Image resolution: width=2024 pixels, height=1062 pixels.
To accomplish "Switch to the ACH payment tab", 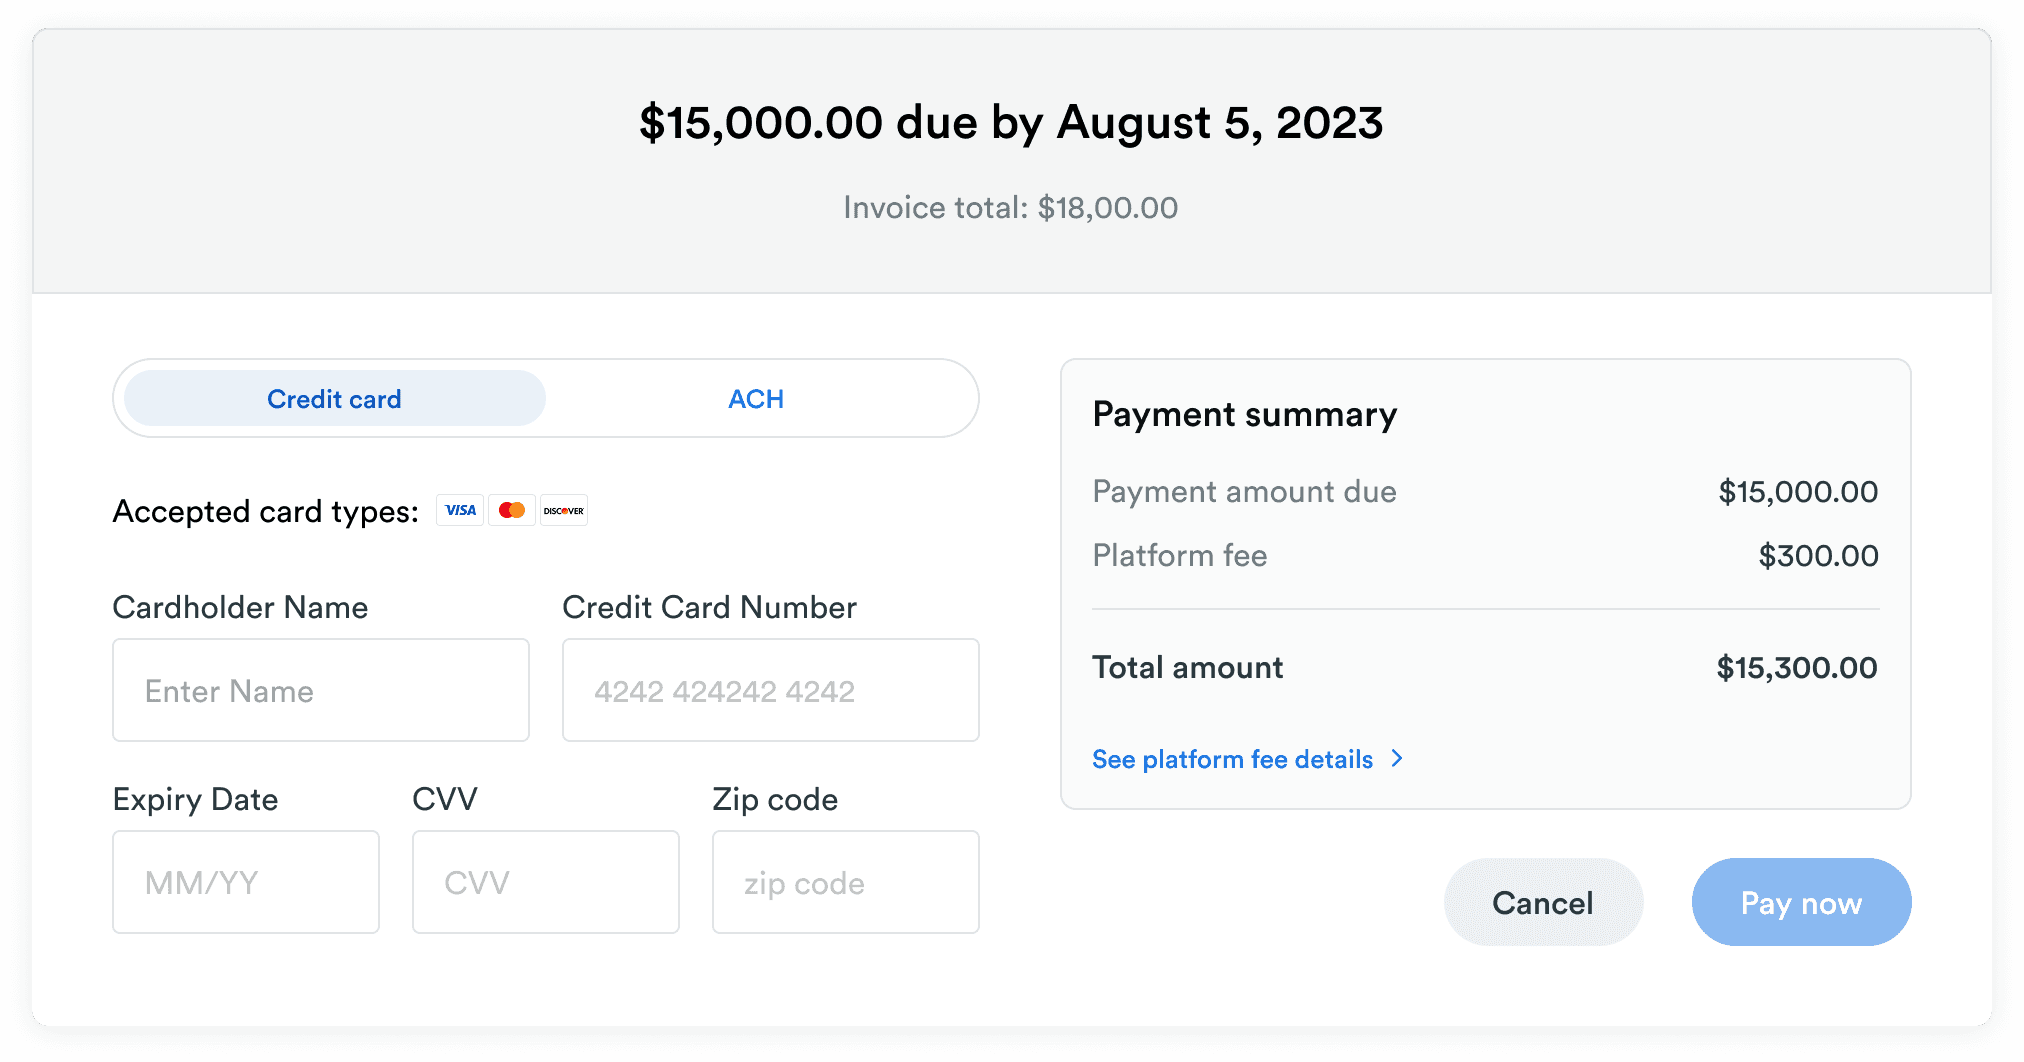I will (756, 398).
